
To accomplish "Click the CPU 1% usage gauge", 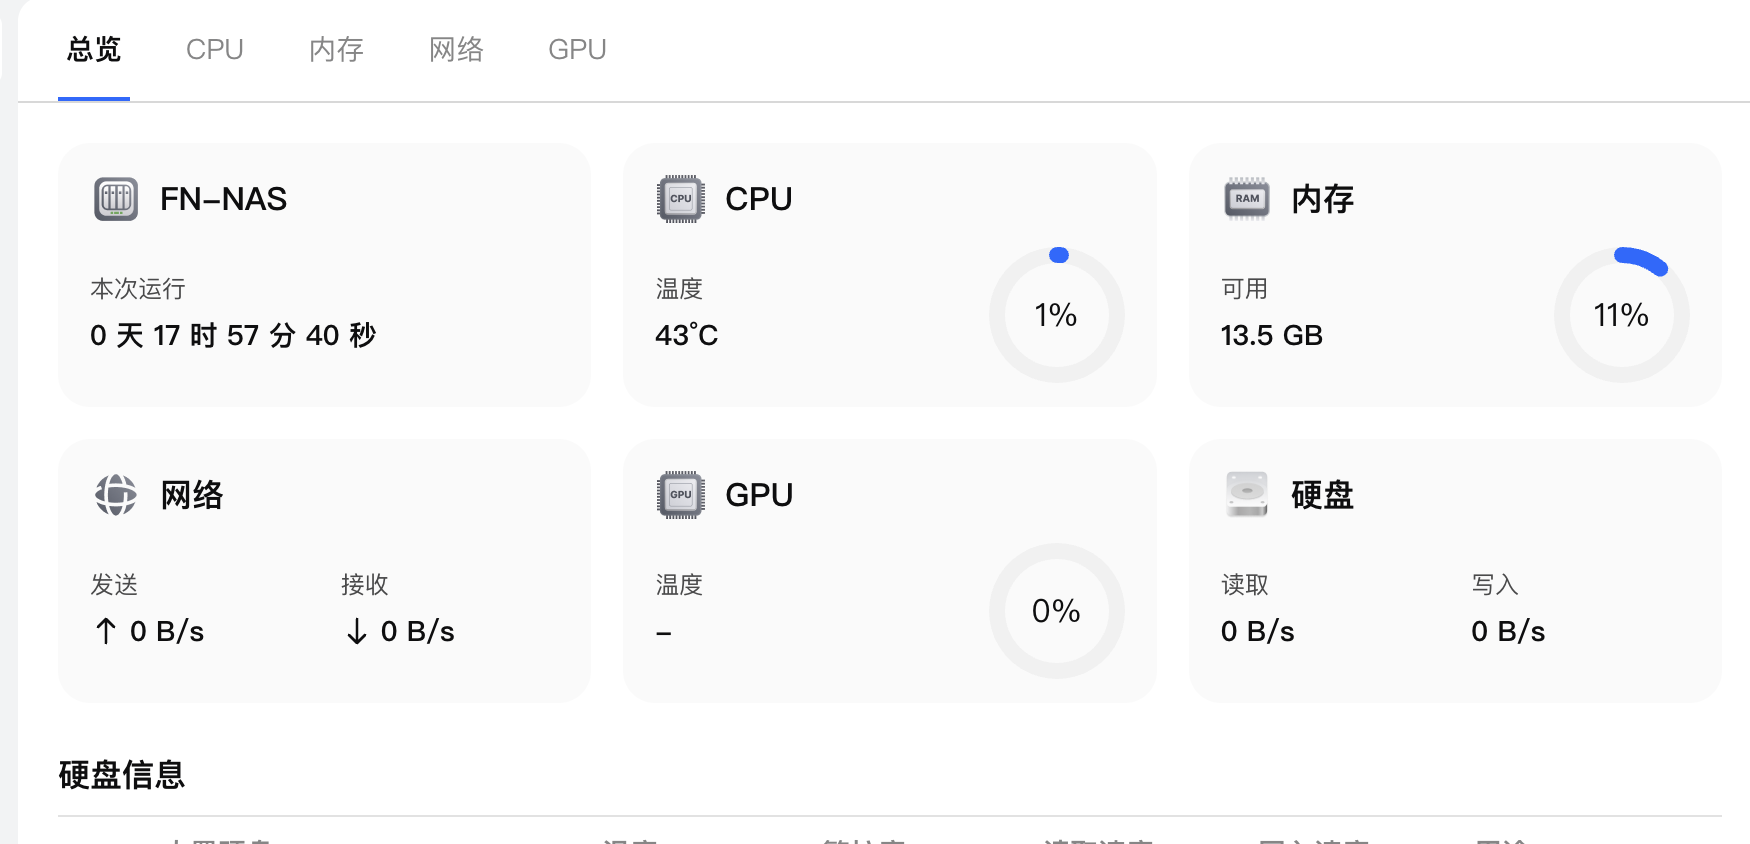I will [x=1056, y=315].
